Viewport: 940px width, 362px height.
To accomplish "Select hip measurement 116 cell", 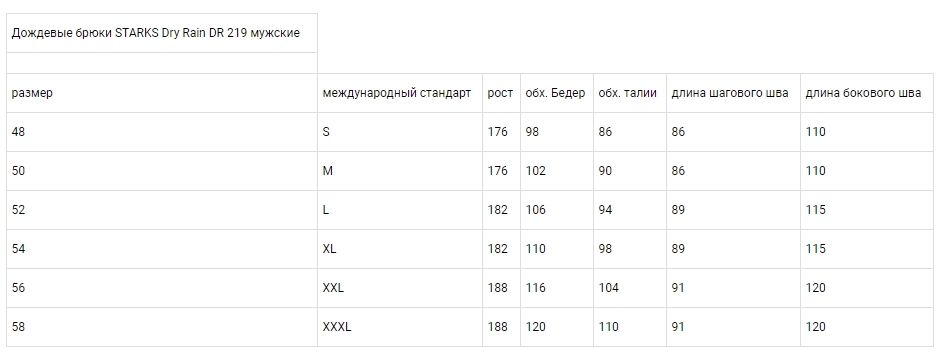I will click(557, 288).
